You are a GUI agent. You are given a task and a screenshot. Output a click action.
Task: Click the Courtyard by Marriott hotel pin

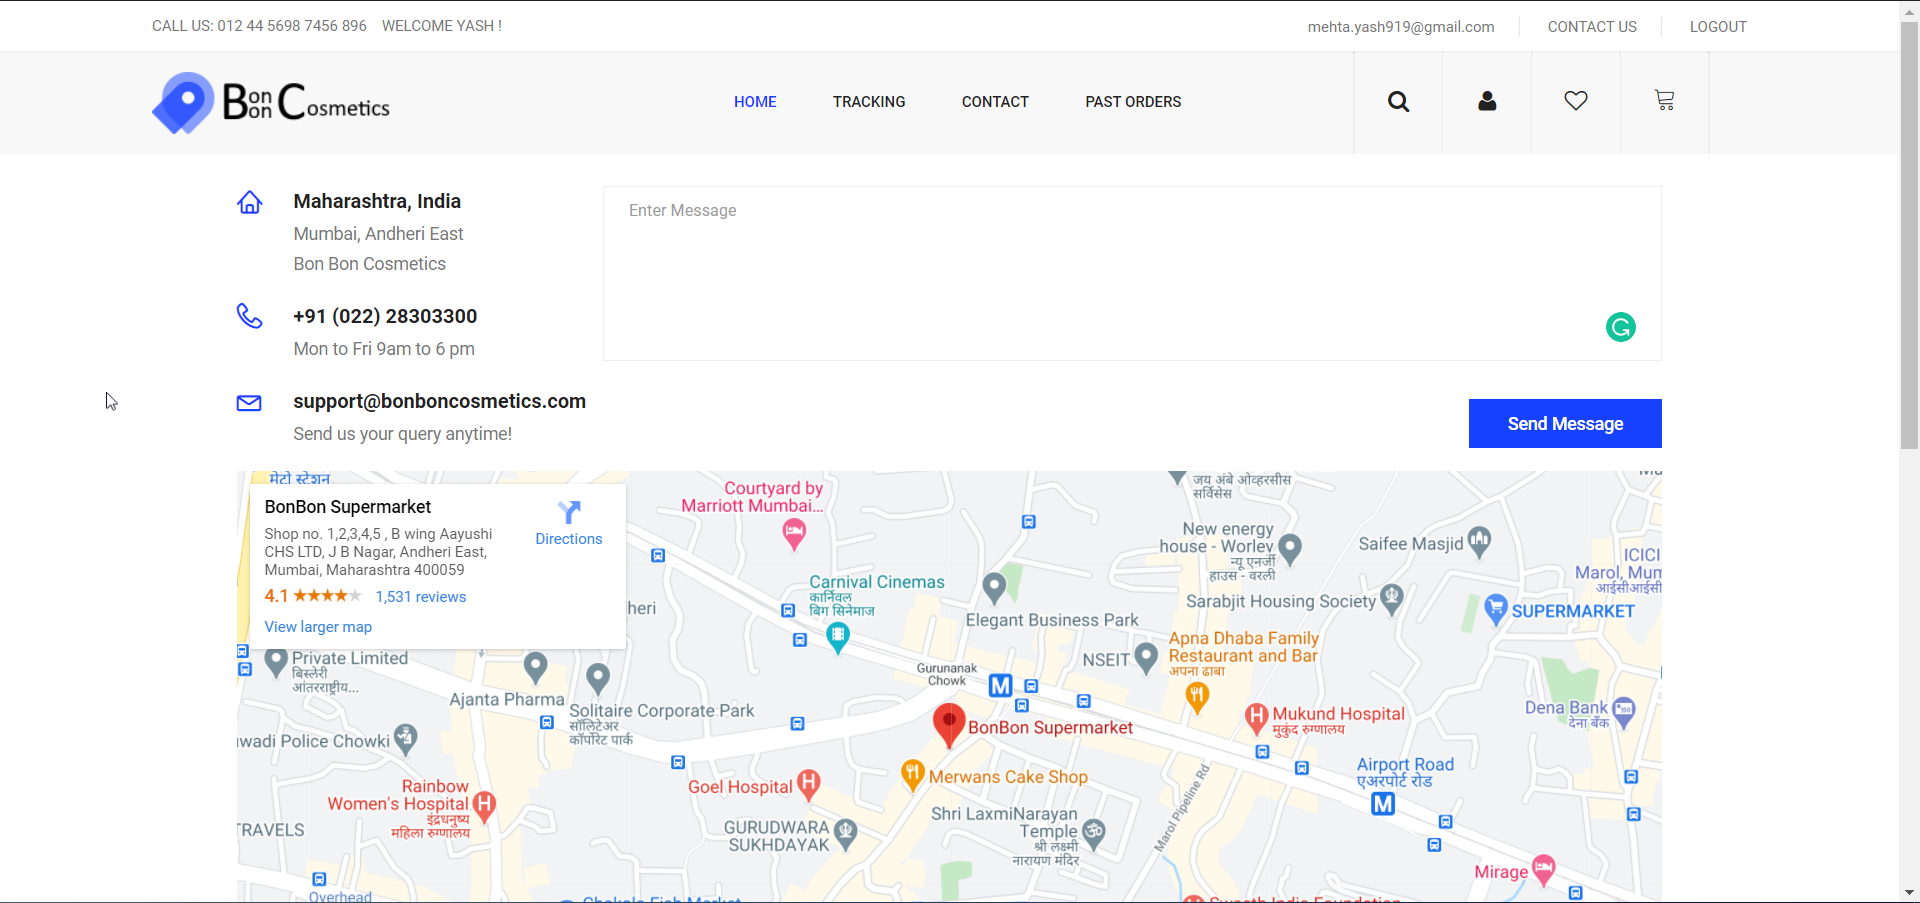[794, 535]
